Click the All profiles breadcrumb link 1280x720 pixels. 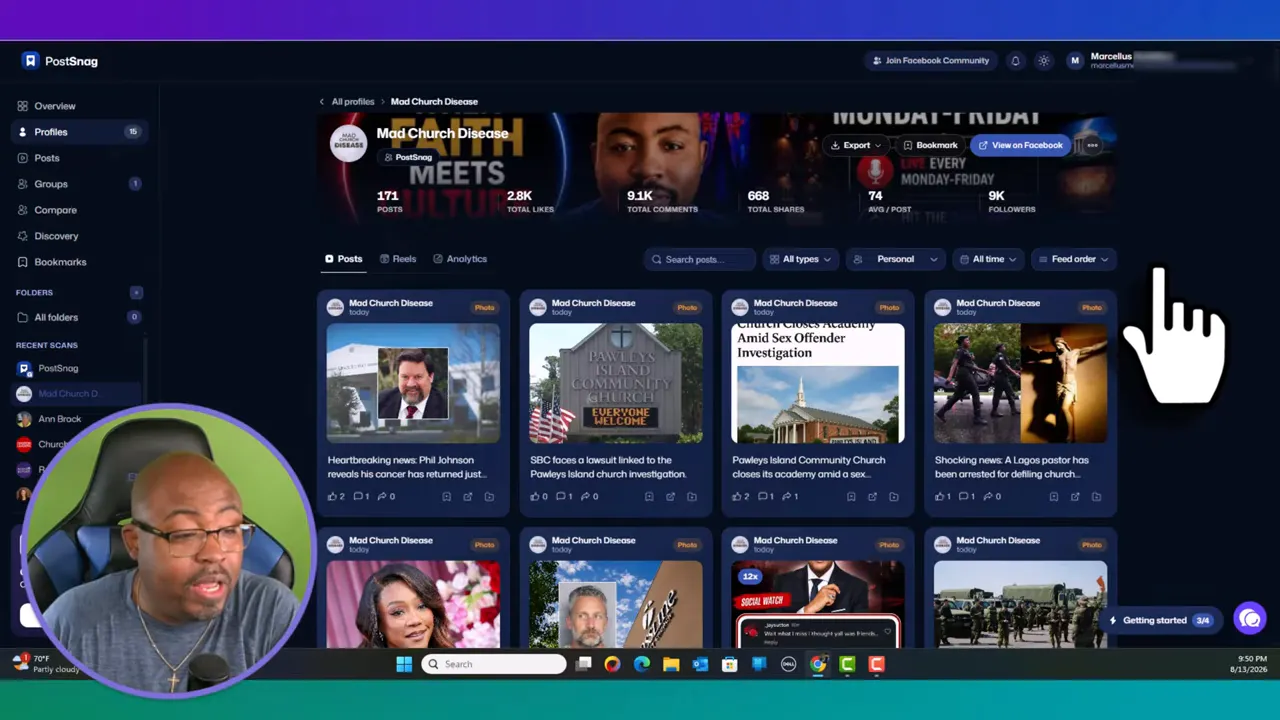(353, 102)
